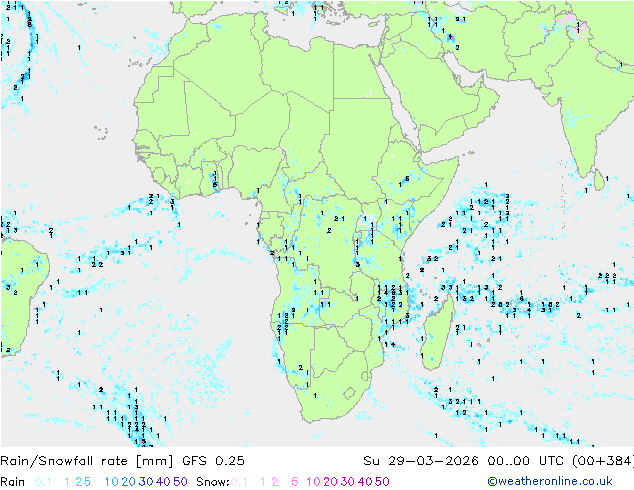Select the 'Rain' legend label
This screenshot has width=634, height=490.
(13, 482)
